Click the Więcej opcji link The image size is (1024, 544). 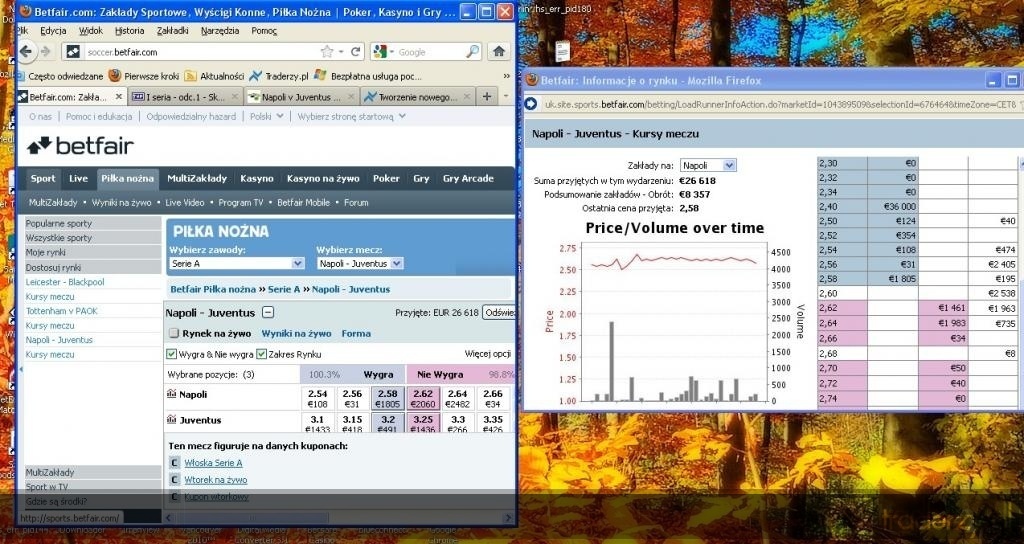click(487, 354)
